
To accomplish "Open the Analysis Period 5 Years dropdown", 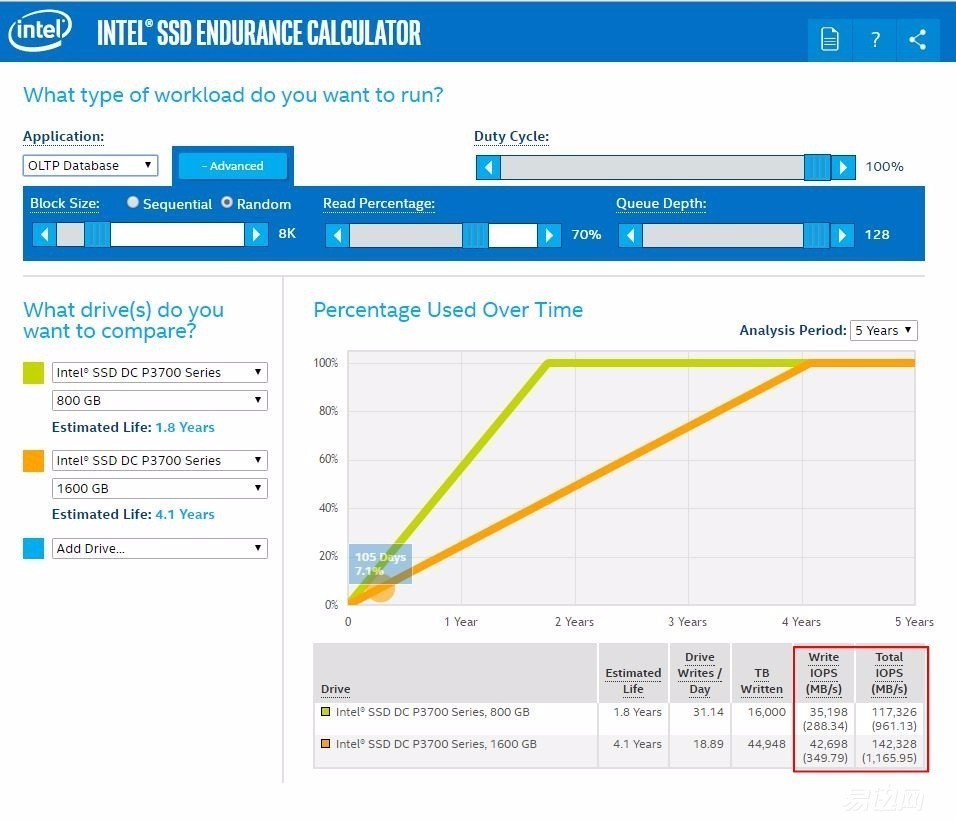I will pyautogui.click(x=883, y=331).
